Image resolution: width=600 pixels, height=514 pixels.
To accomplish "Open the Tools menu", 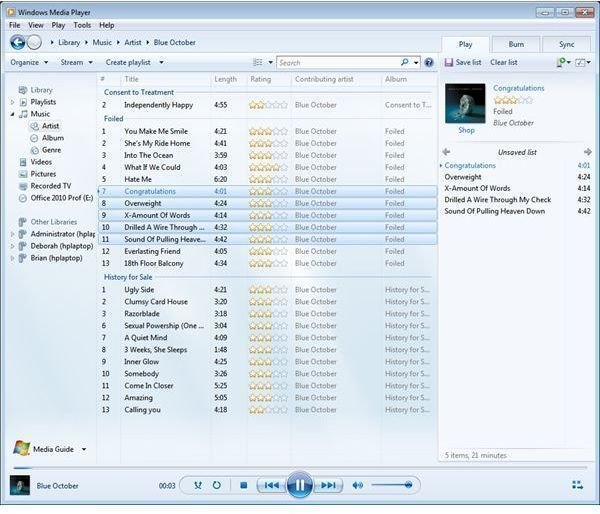I will pyautogui.click(x=82, y=25).
